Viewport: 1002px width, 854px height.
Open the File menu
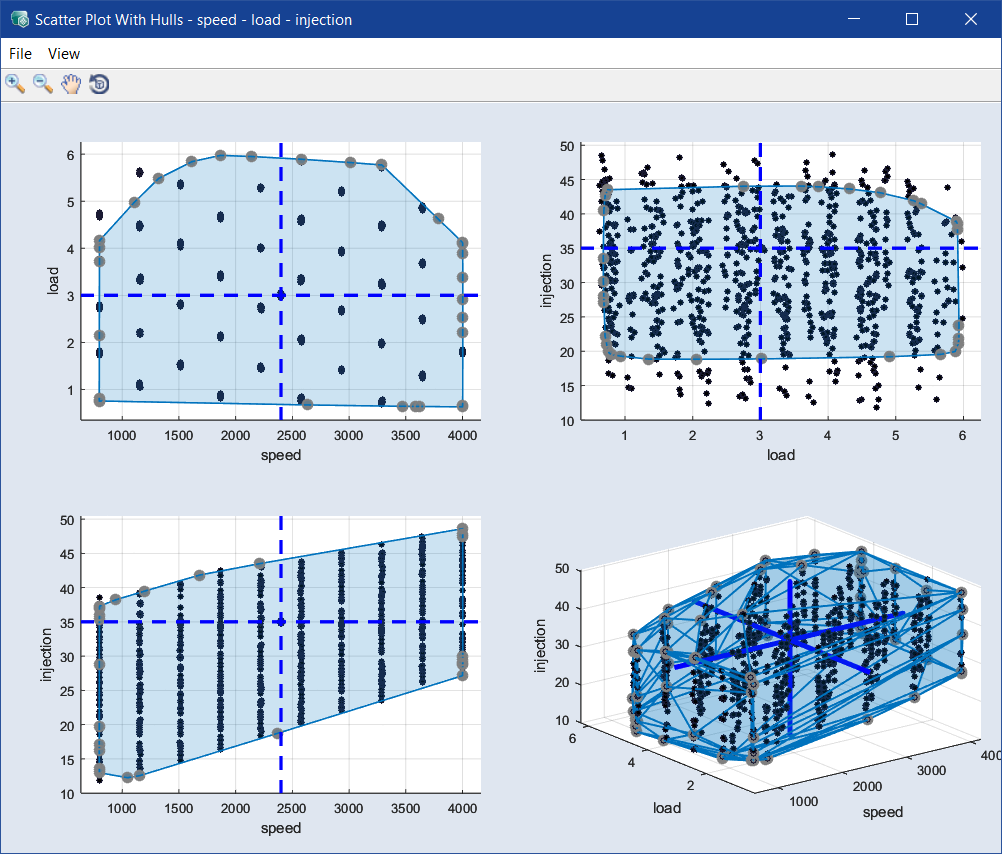(20, 54)
